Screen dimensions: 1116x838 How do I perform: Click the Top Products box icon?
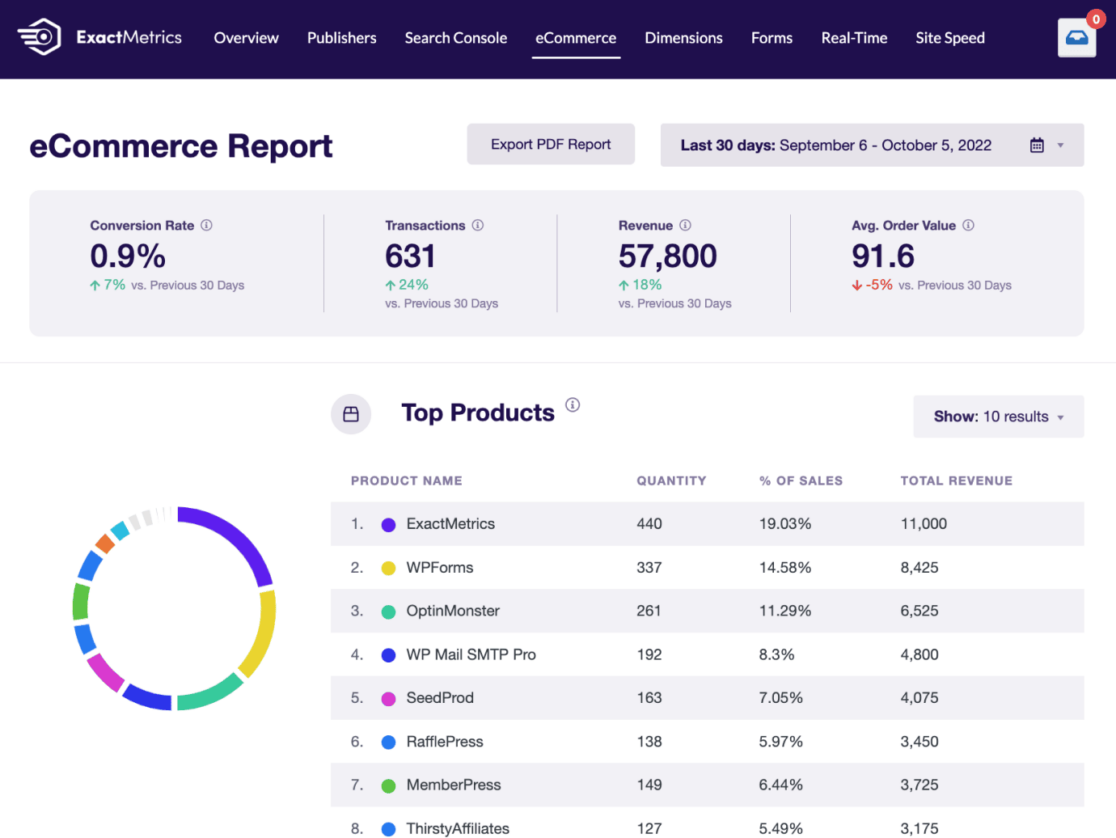351,414
